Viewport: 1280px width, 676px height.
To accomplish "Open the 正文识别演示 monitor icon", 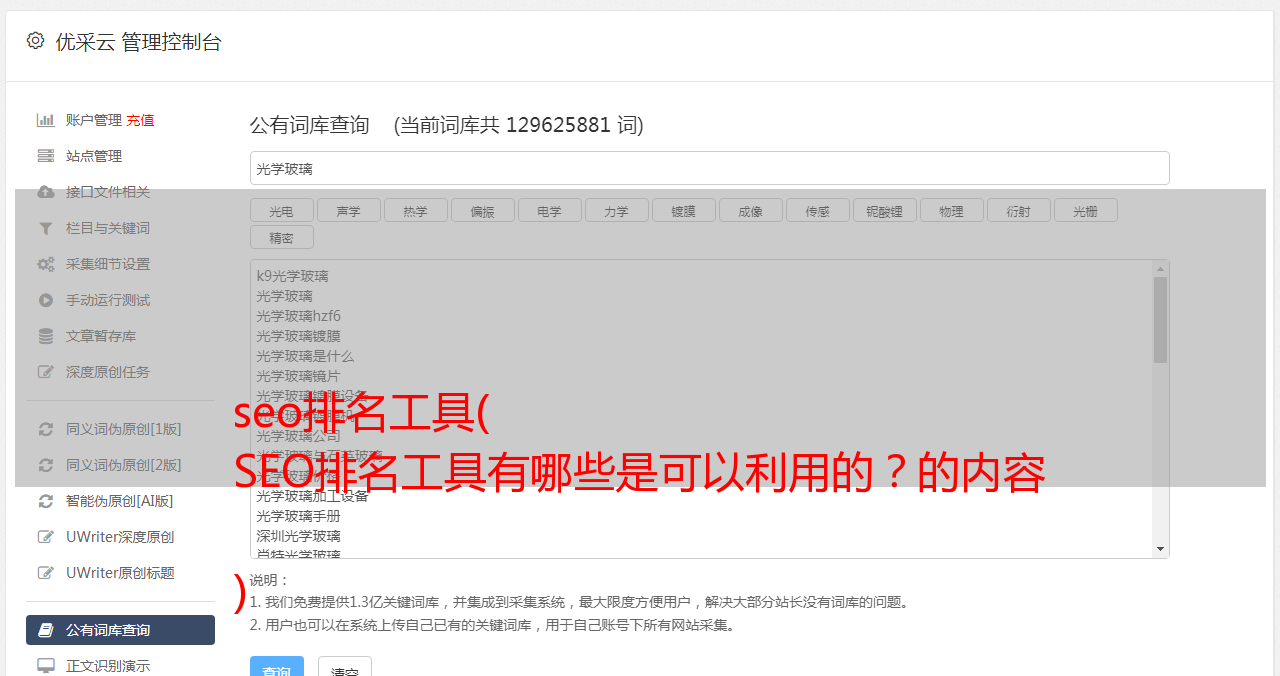I will click(46, 665).
